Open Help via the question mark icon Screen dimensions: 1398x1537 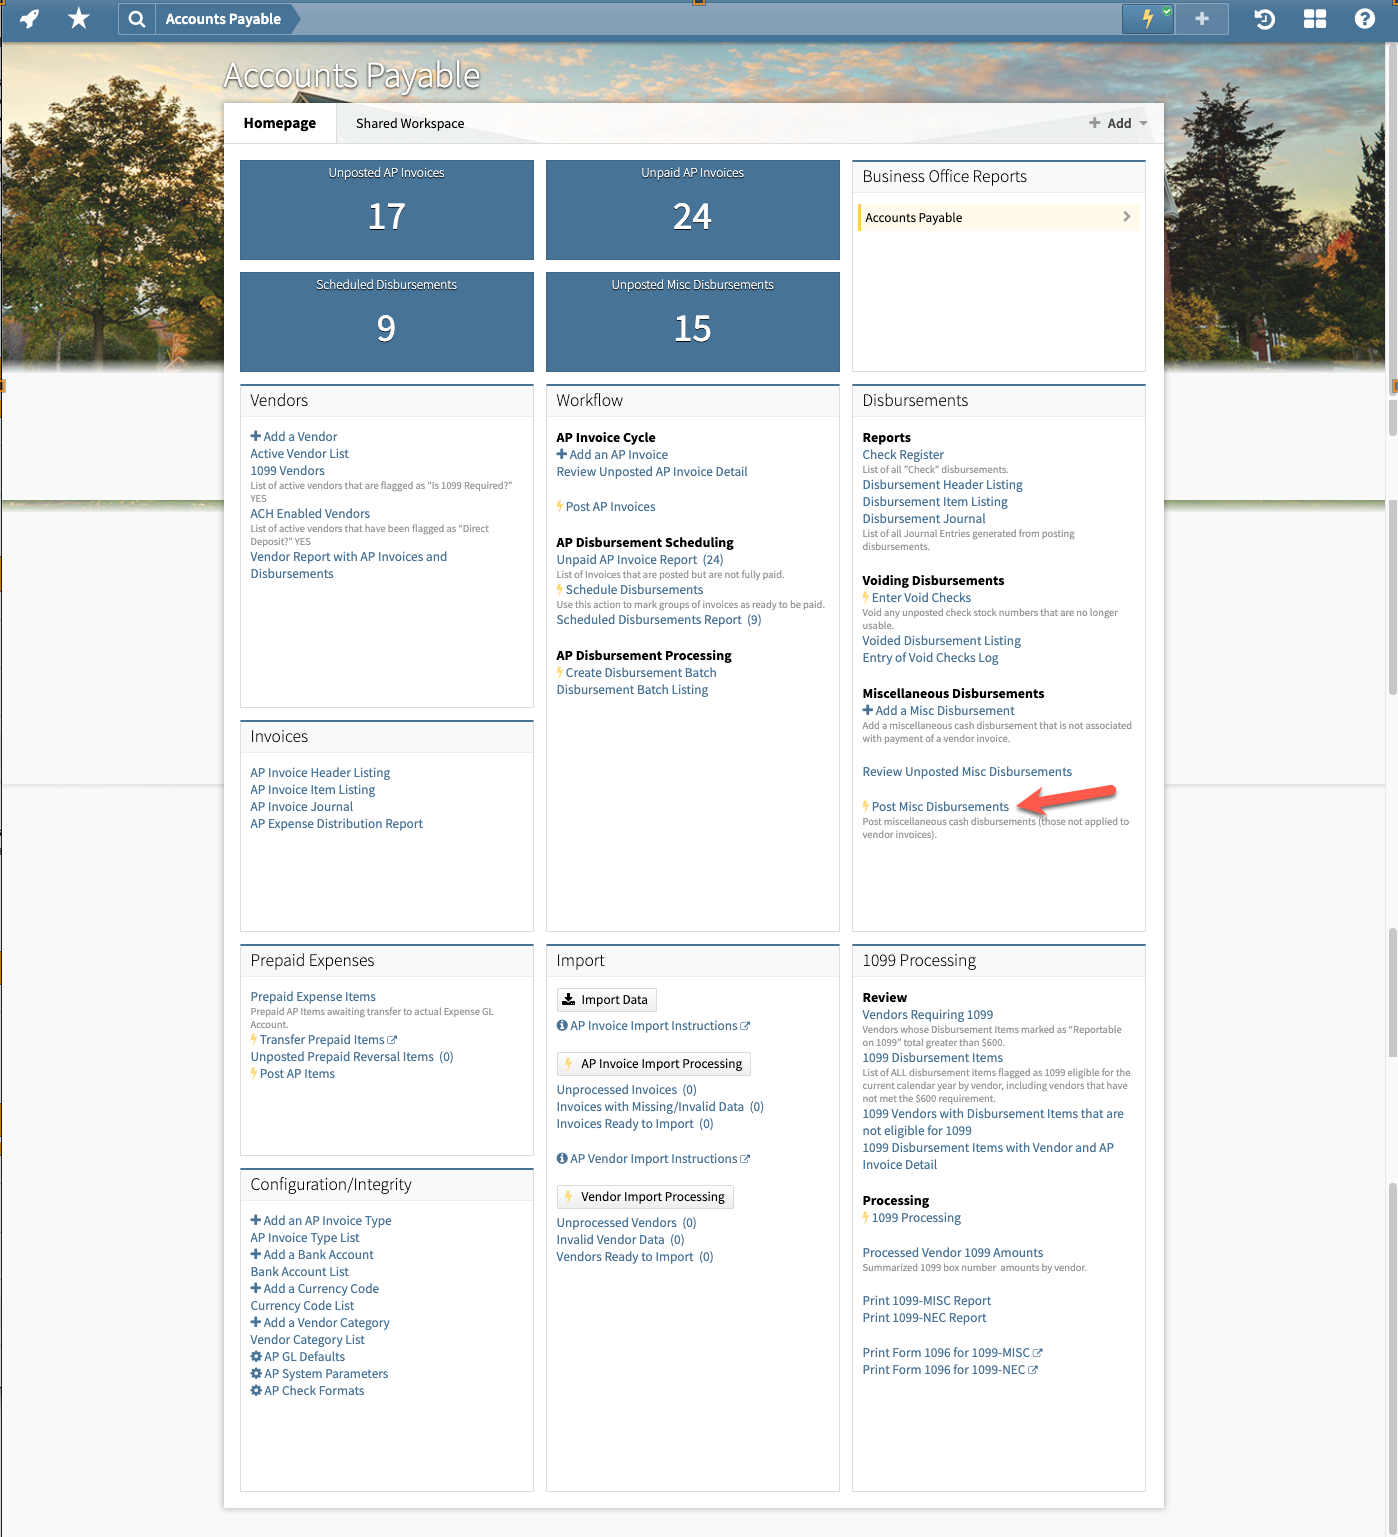pos(1364,18)
